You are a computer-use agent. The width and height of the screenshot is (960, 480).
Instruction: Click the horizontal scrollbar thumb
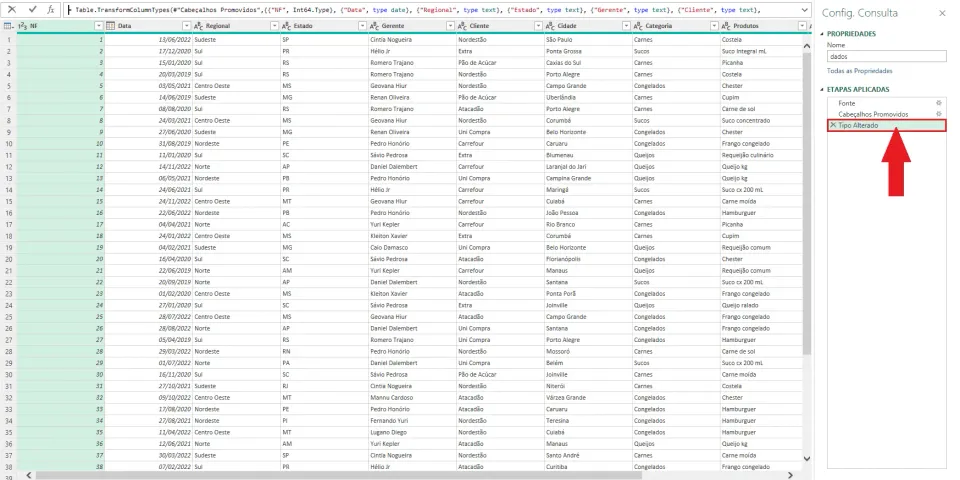pyautogui.click(x=338, y=474)
